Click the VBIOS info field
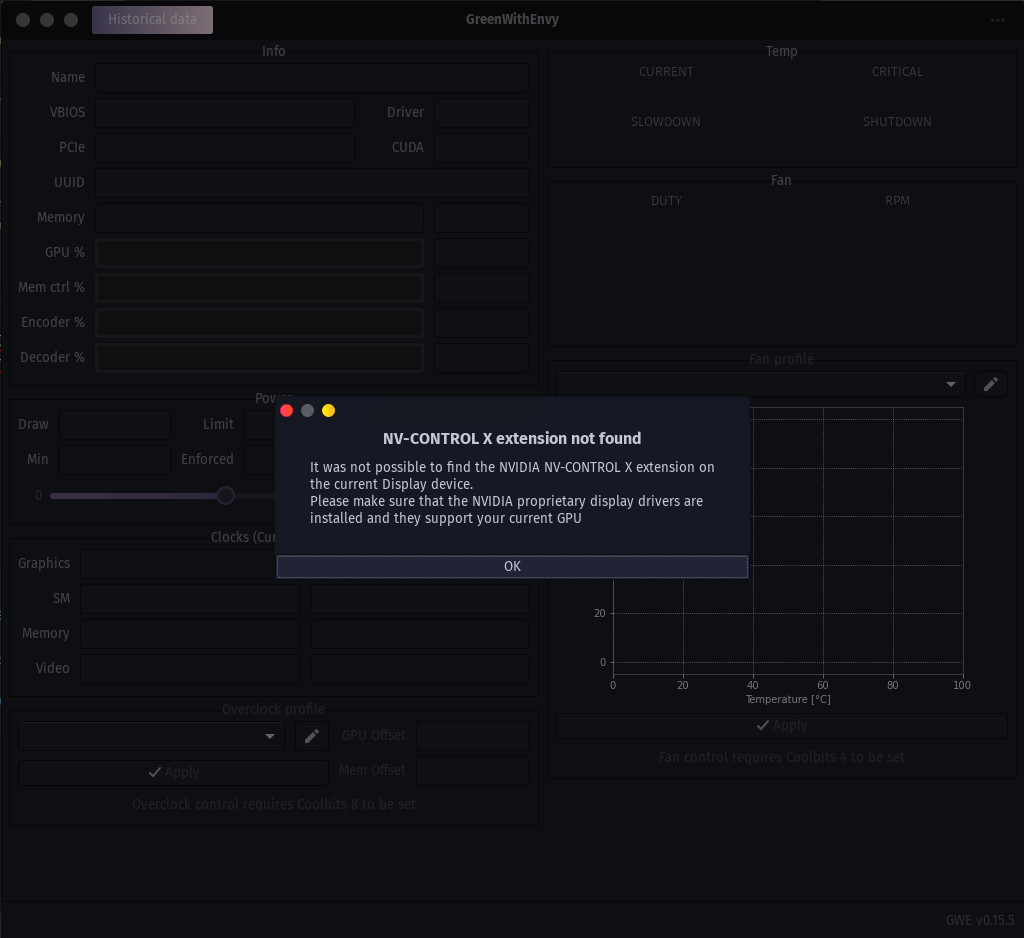This screenshot has height=938, width=1024. tap(225, 112)
